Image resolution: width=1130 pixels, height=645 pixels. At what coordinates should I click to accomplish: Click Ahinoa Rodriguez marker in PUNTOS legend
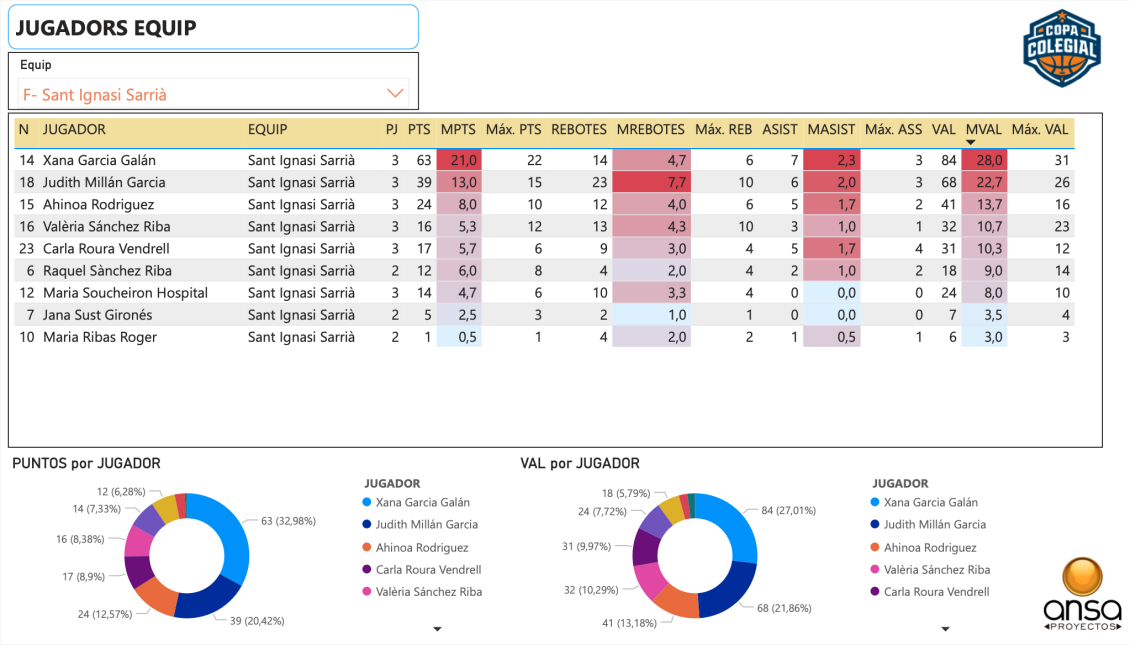[x=367, y=548]
